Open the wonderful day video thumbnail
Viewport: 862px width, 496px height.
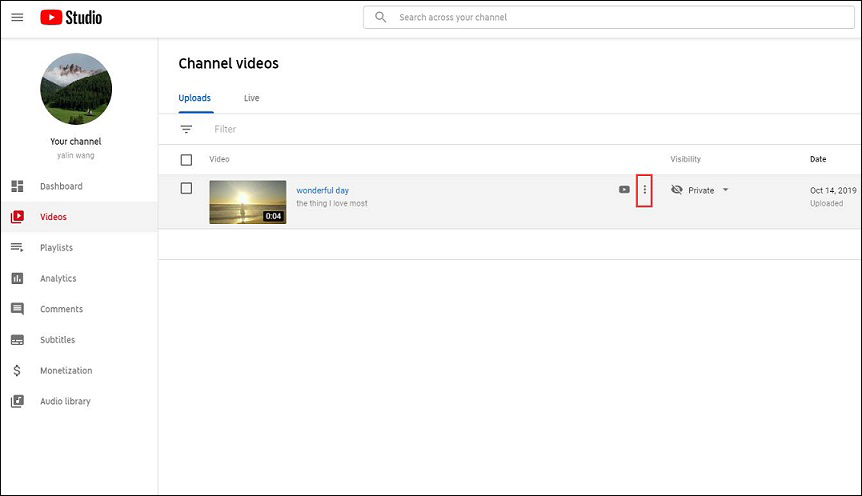(x=248, y=202)
